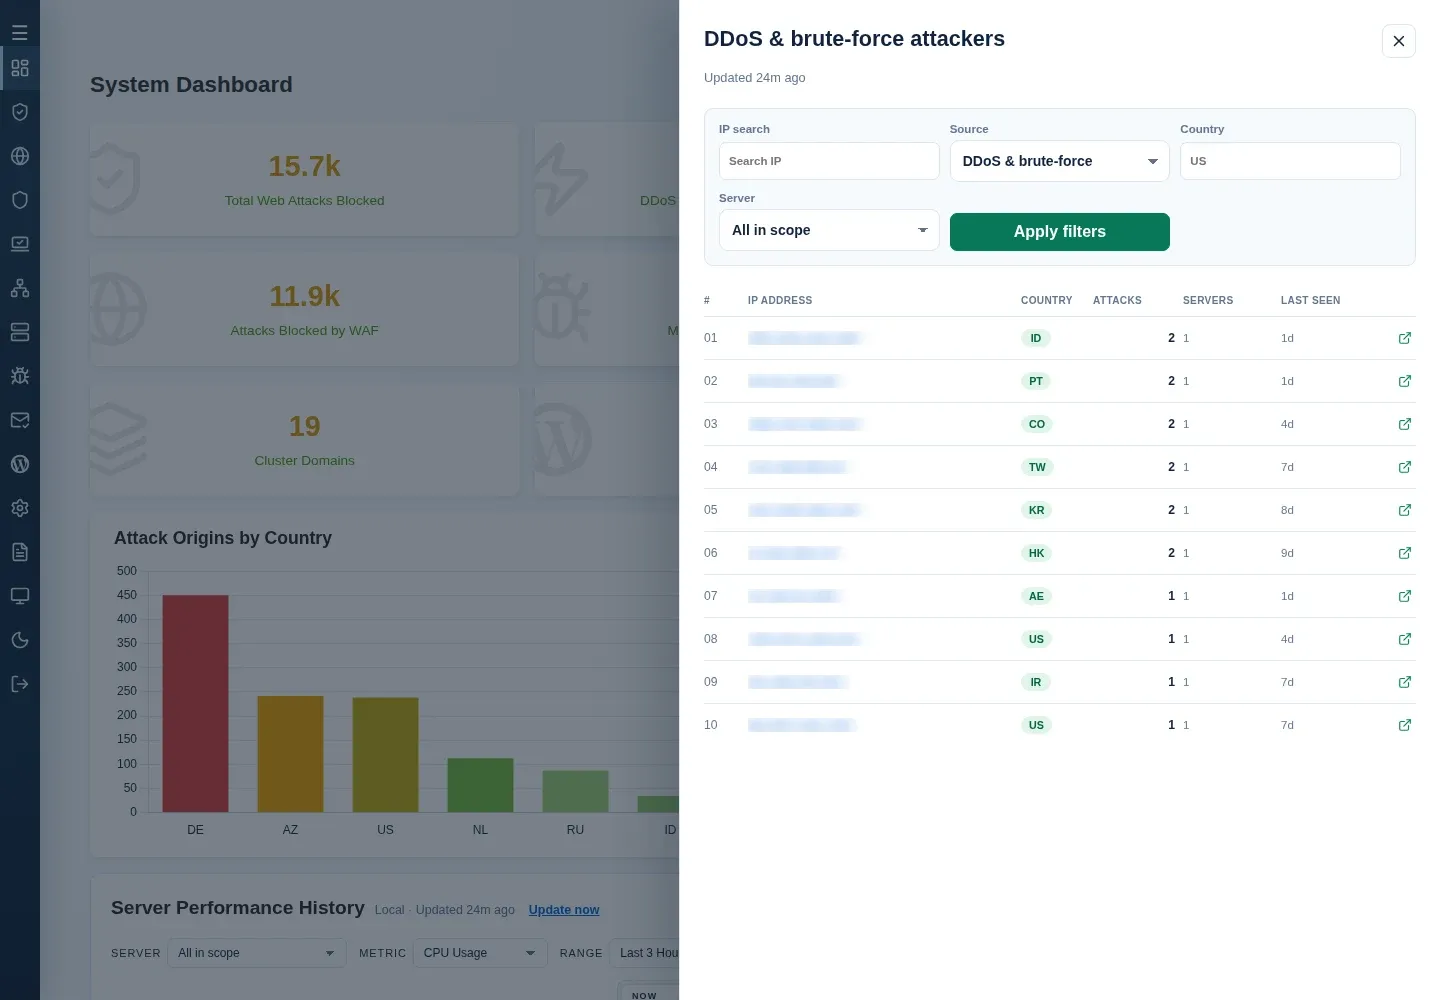Click the Total Web Attacks Blocked card
This screenshot has height=1000, width=1440.
coord(304,180)
